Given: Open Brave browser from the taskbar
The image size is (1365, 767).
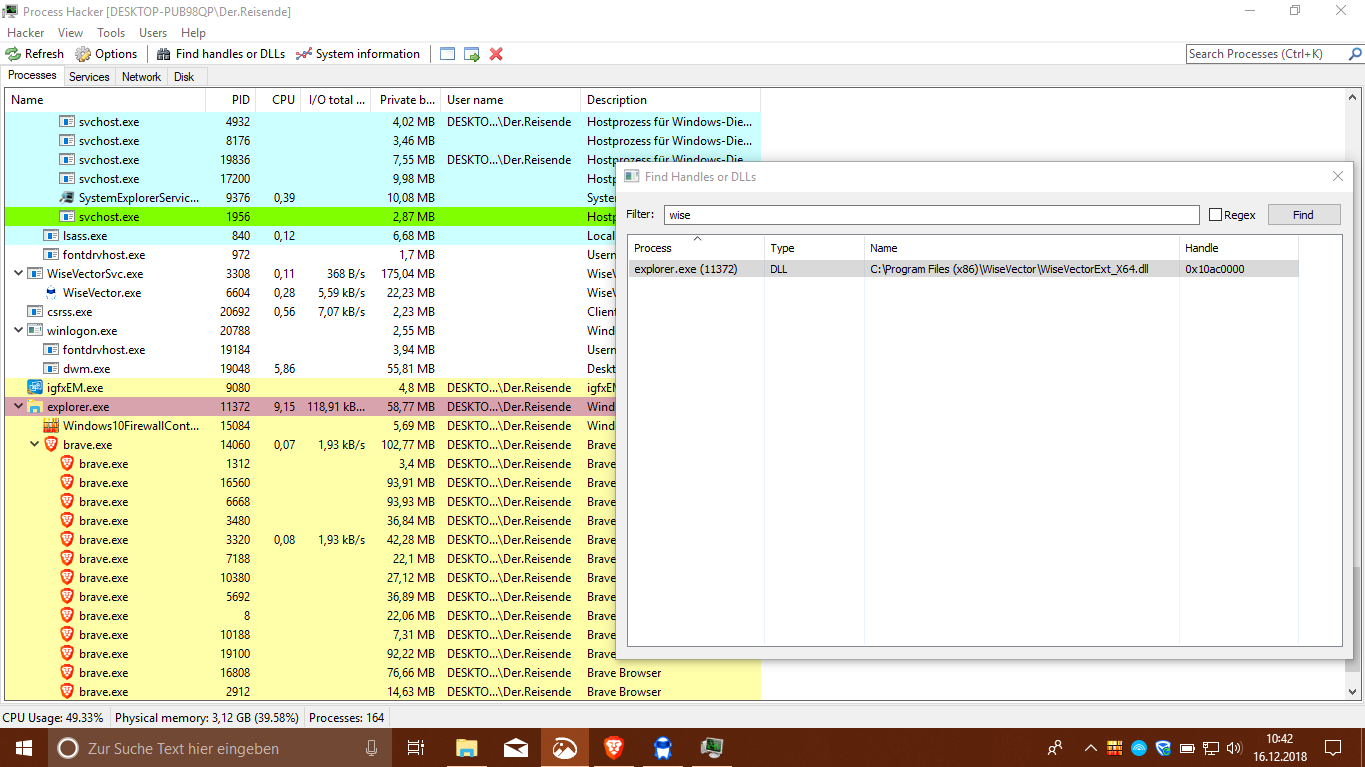Looking at the screenshot, I should pyautogui.click(x=613, y=748).
